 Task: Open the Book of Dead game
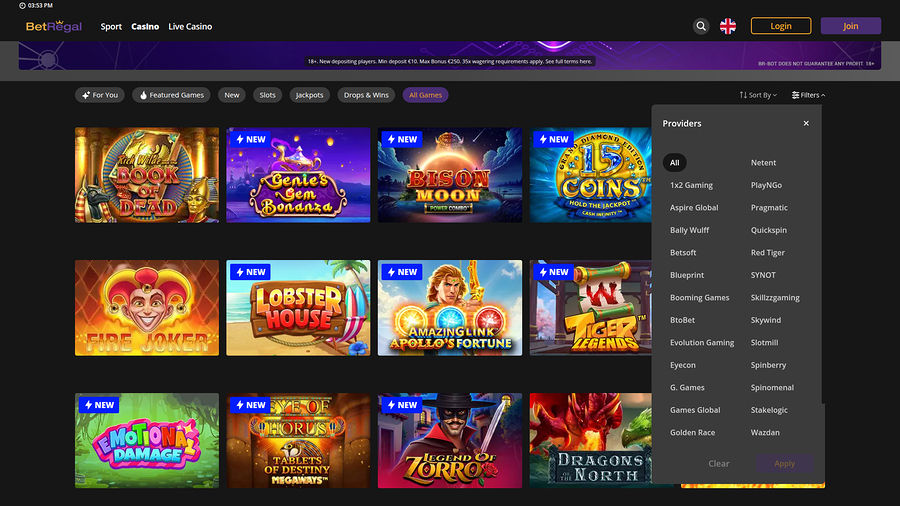click(x=147, y=175)
